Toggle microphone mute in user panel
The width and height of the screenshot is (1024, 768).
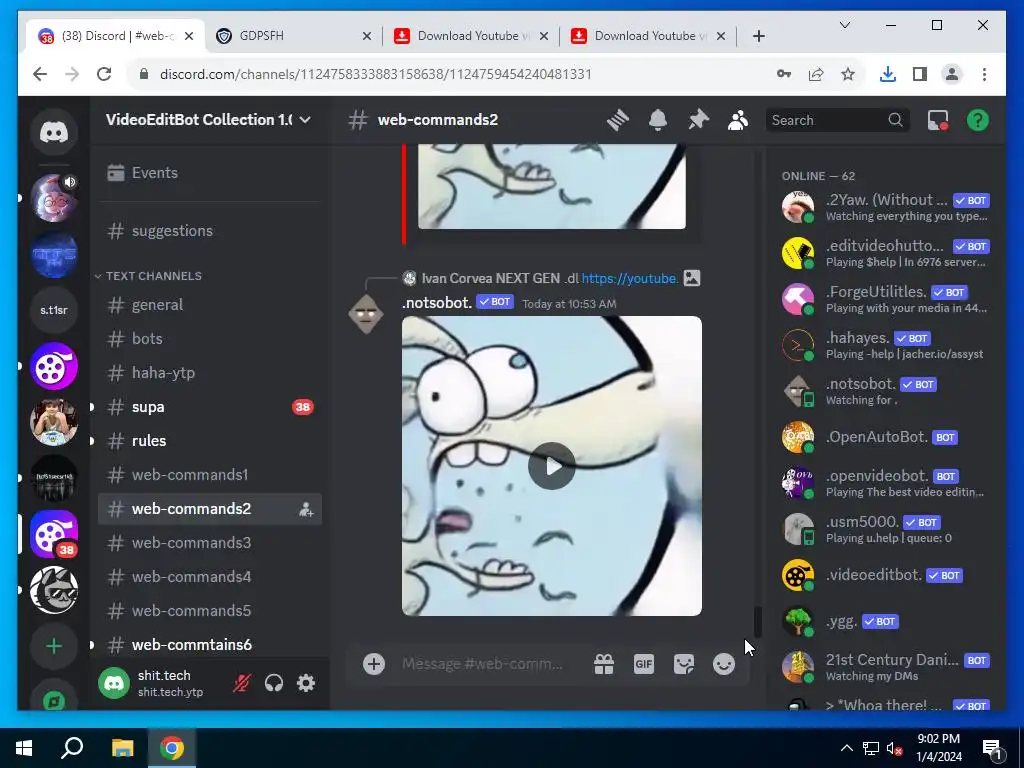pyautogui.click(x=242, y=683)
